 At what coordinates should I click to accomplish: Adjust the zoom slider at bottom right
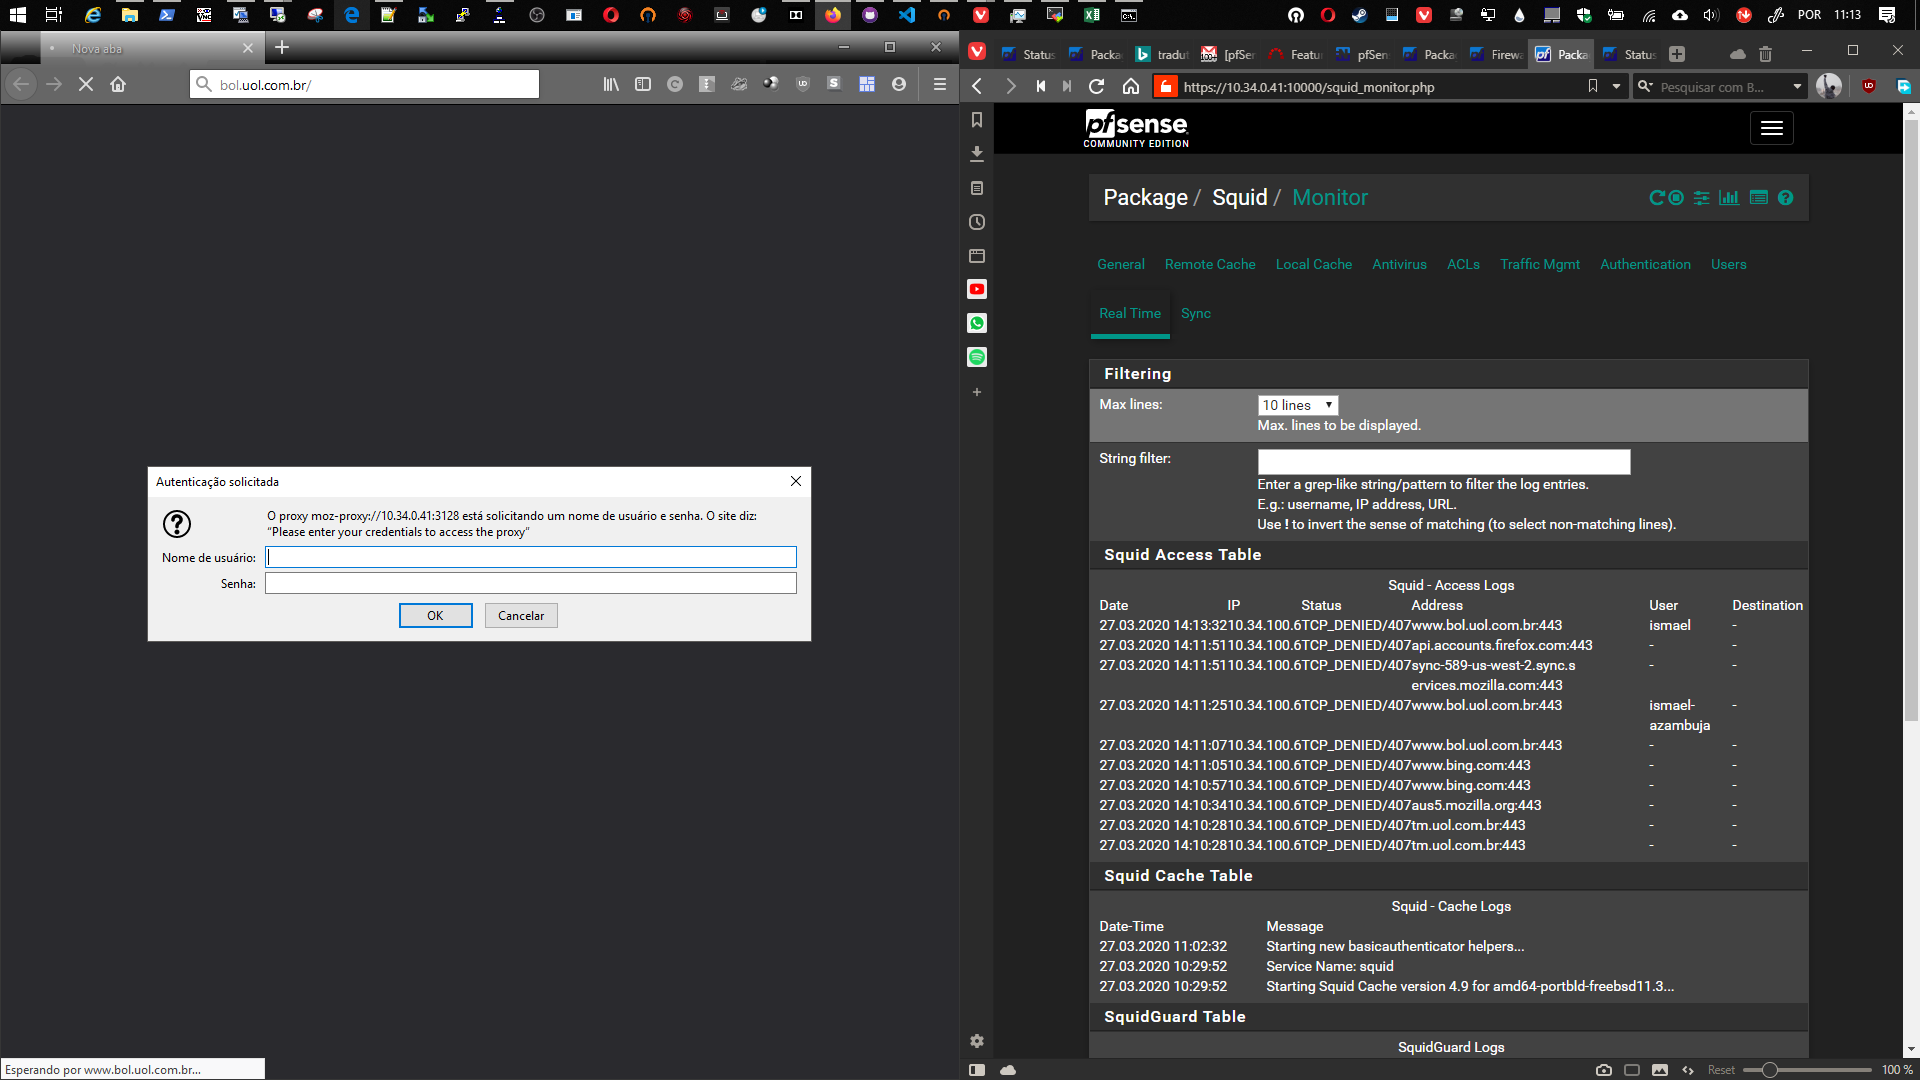tap(1773, 1069)
